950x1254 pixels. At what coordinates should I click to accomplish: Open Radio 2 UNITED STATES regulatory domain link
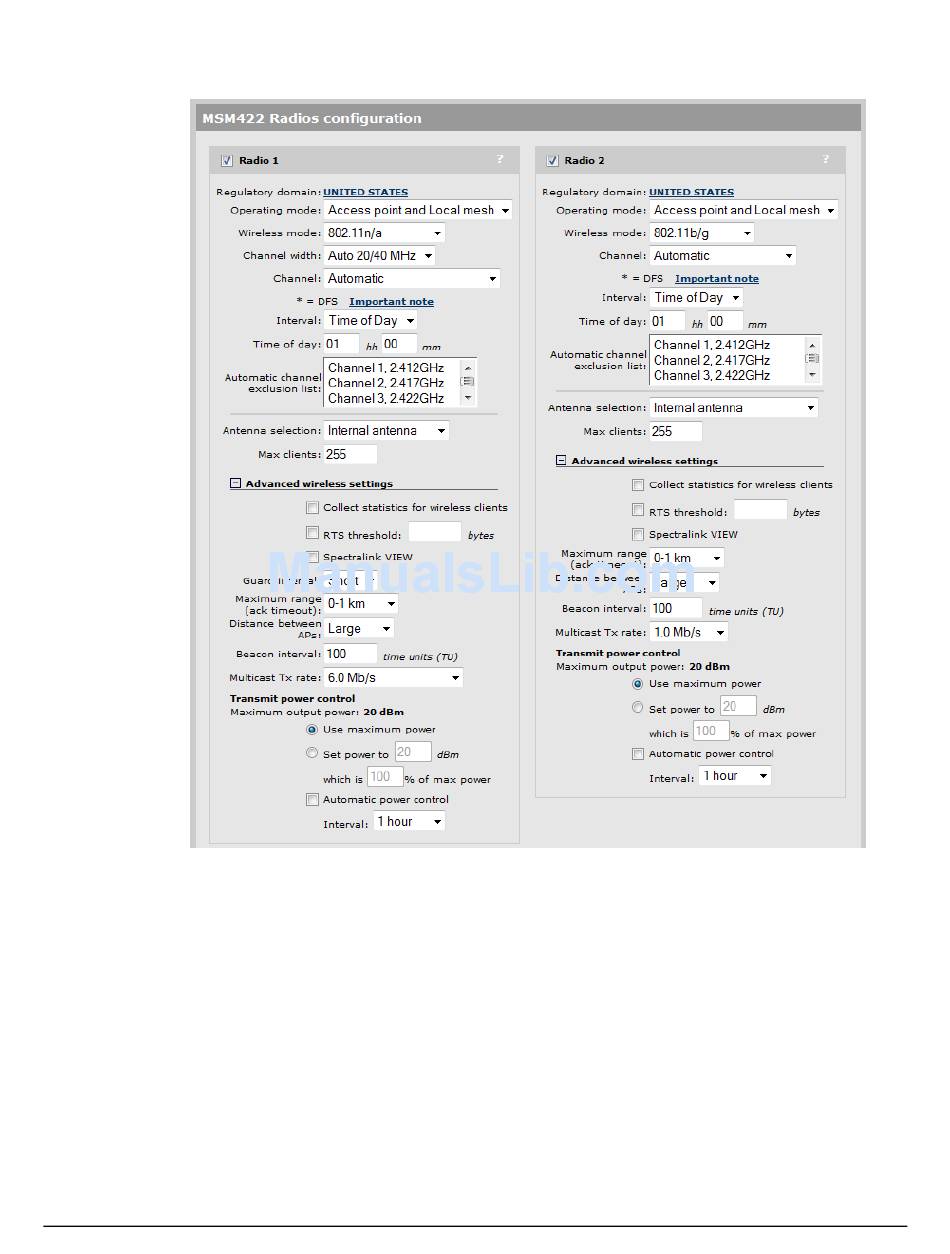pyautogui.click(x=691, y=192)
